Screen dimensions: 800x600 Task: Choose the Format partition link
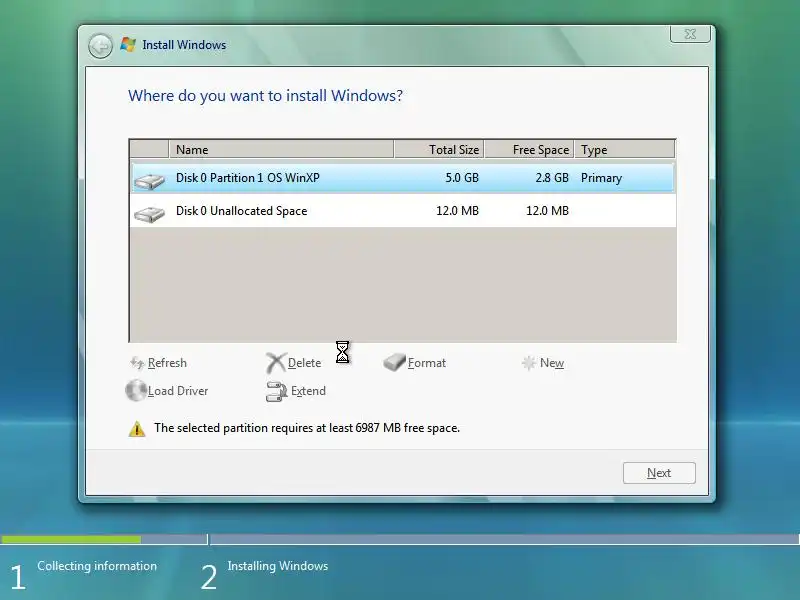point(427,363)
